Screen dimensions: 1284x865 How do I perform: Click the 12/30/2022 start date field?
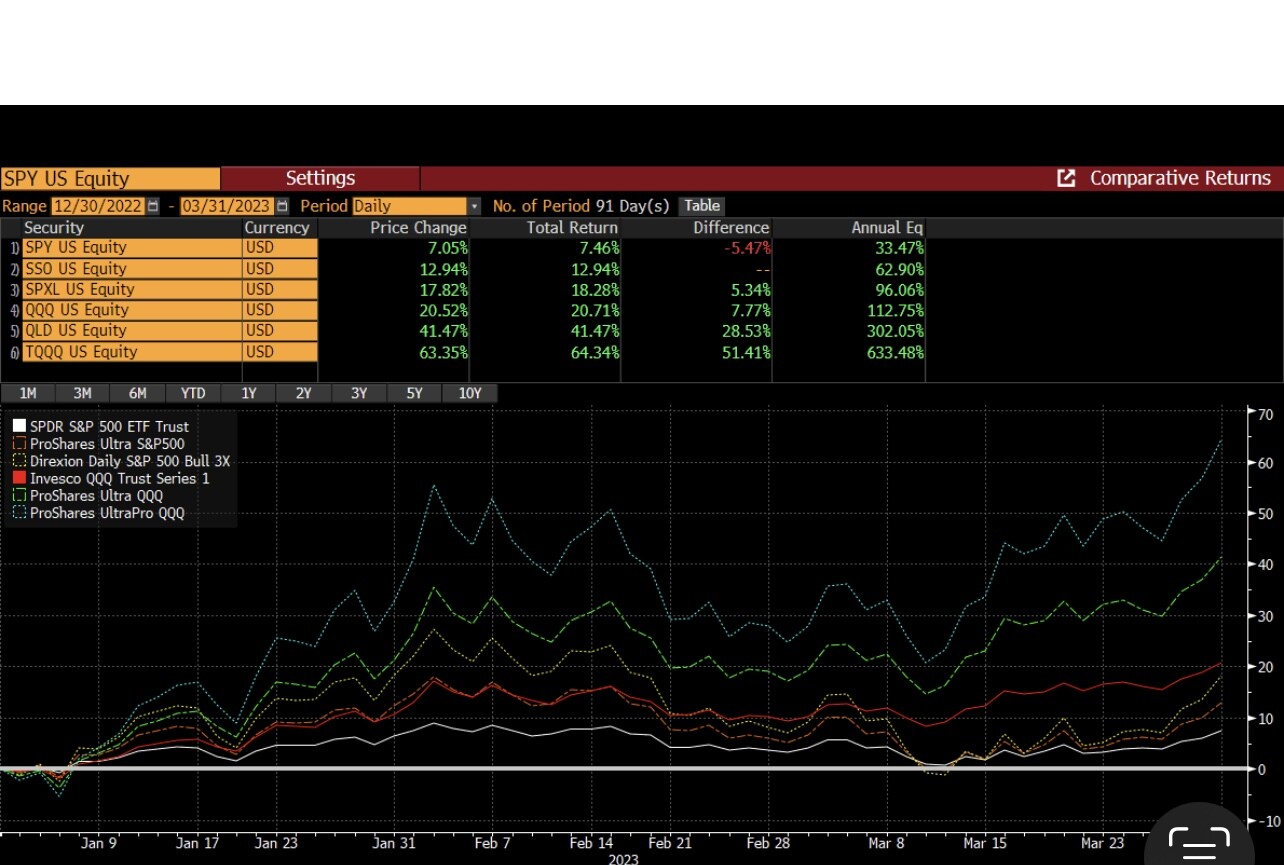tap(98, 206)
